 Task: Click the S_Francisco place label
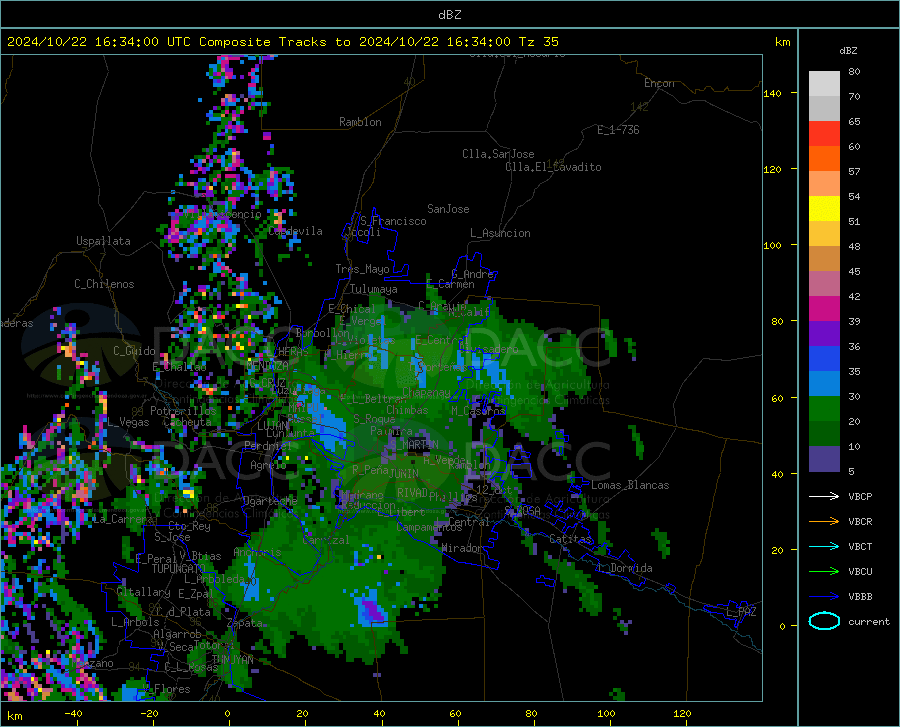[393, 221]
